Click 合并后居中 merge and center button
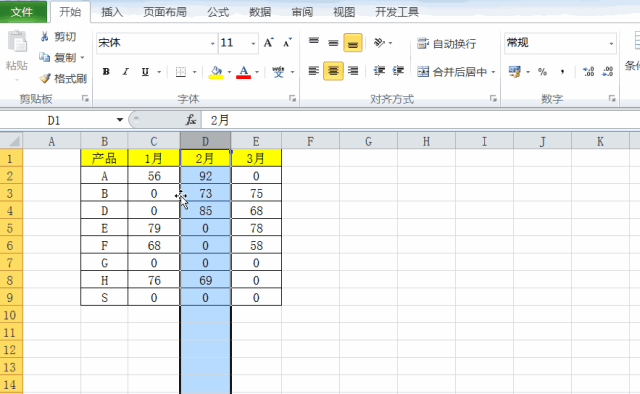The height and width of the screenshot is (394, 640). 452,72
